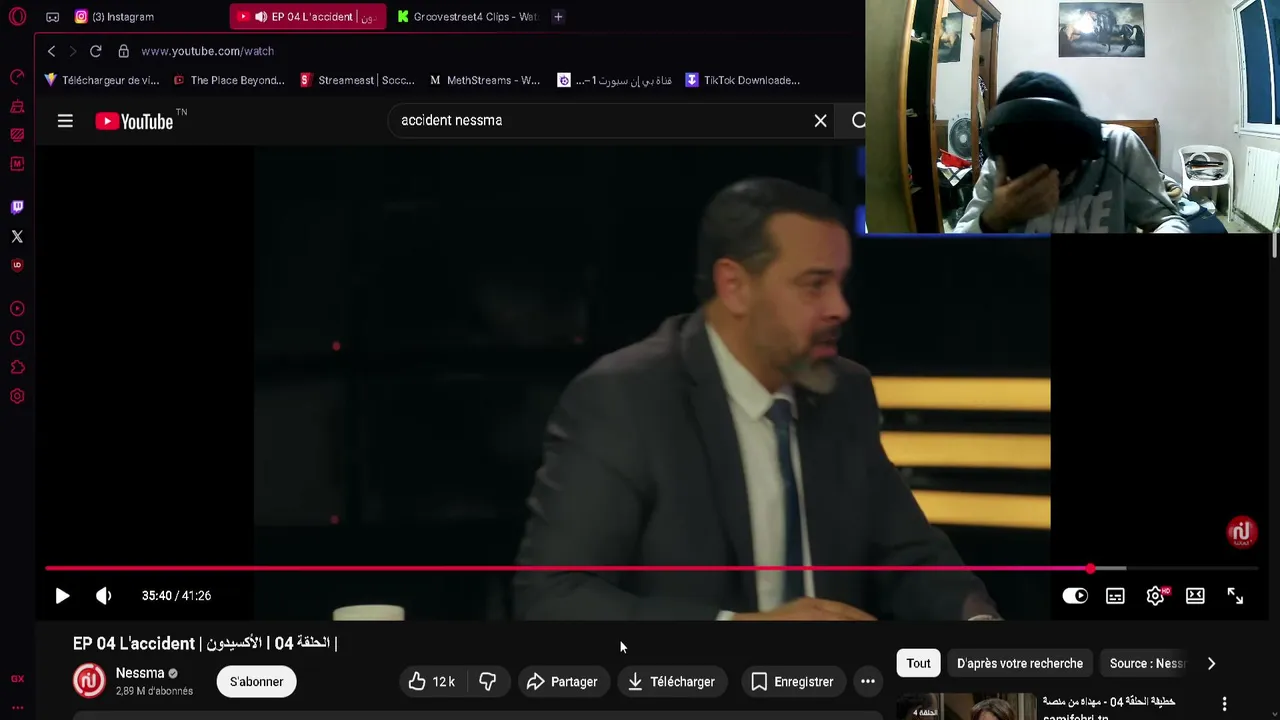Toggle subtitles/closed captions button
The height and width of the screenshot is (720, 1280).
tap(1115, 596)
